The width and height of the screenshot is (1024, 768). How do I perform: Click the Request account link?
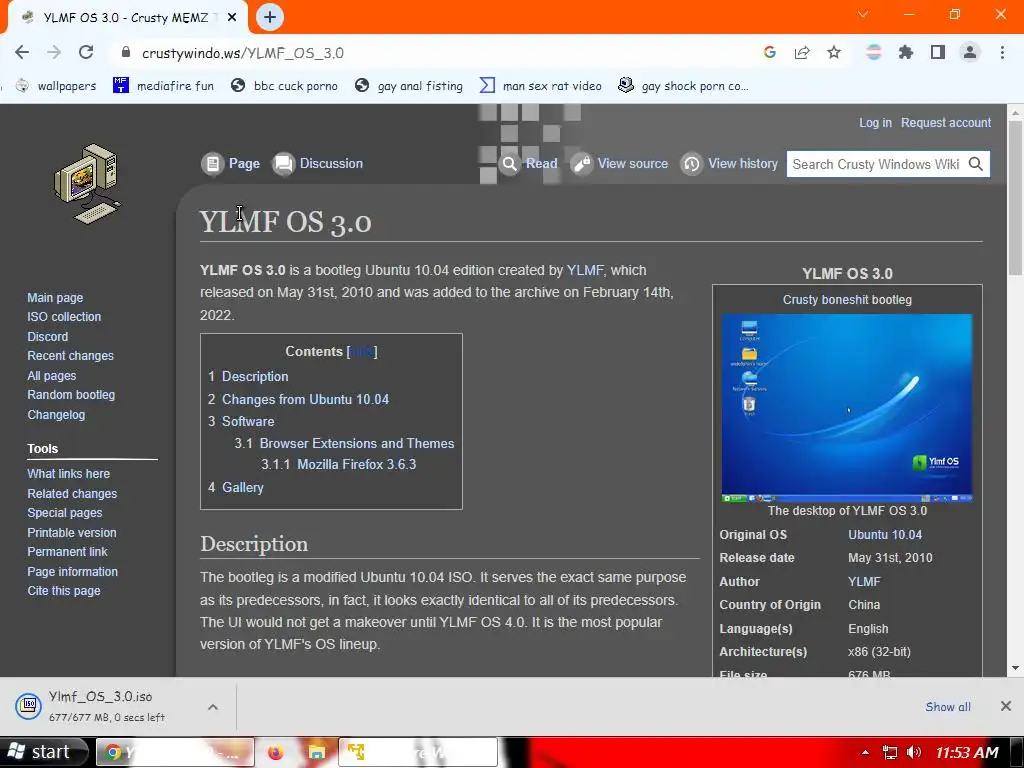tap(946, 123)
